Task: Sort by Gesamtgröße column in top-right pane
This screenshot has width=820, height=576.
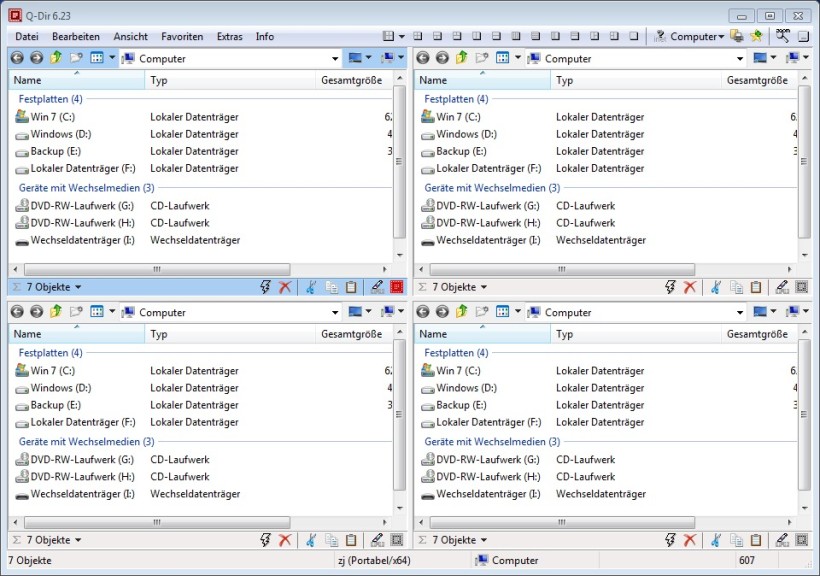Action: tap(759, 80)
